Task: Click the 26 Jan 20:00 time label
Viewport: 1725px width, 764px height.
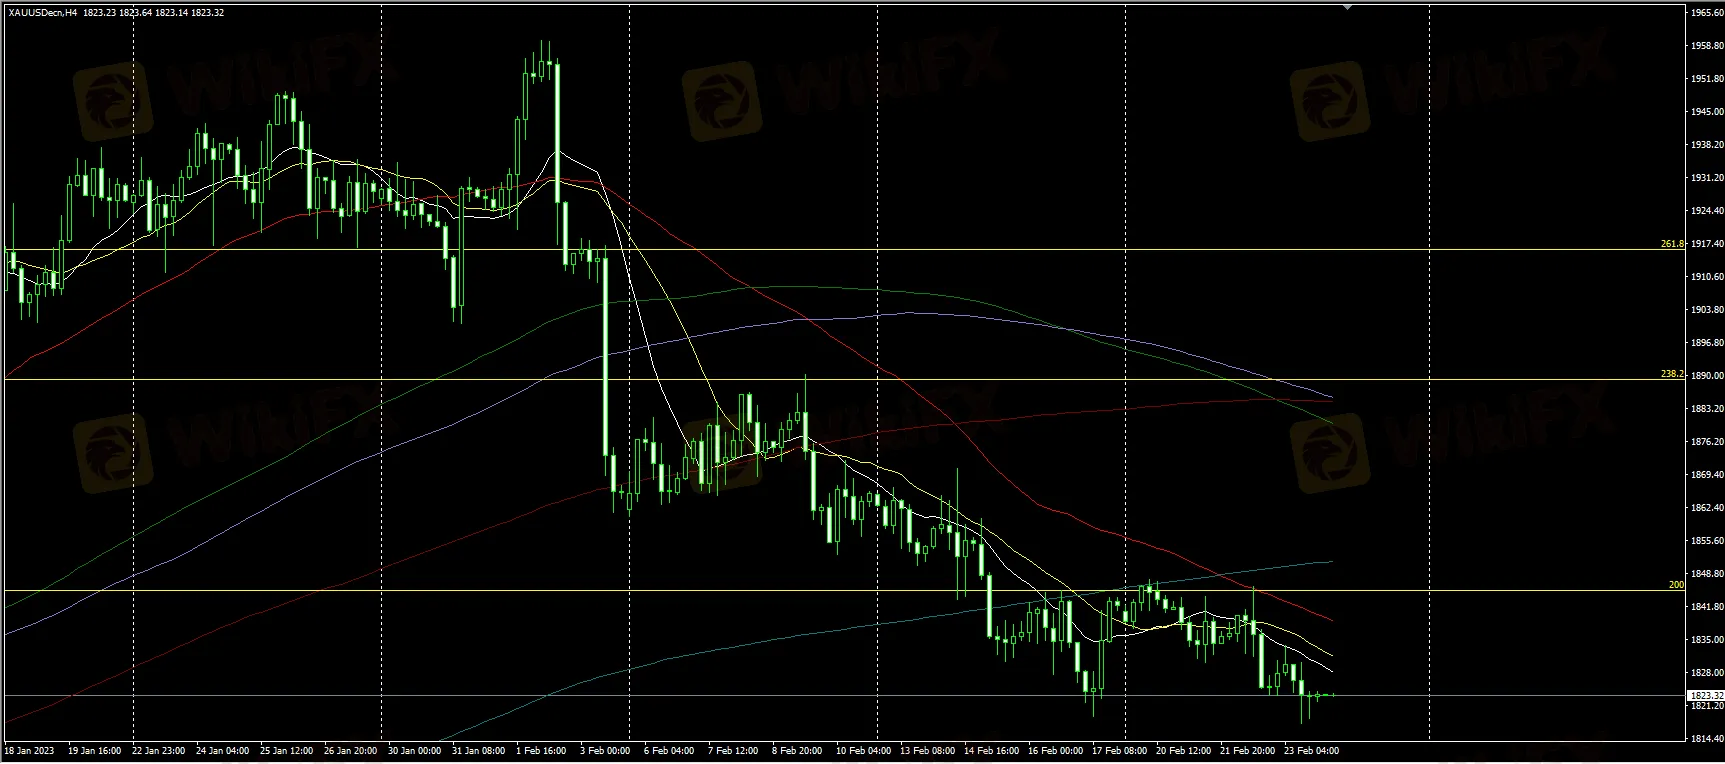Action: (x=350, y=750)
